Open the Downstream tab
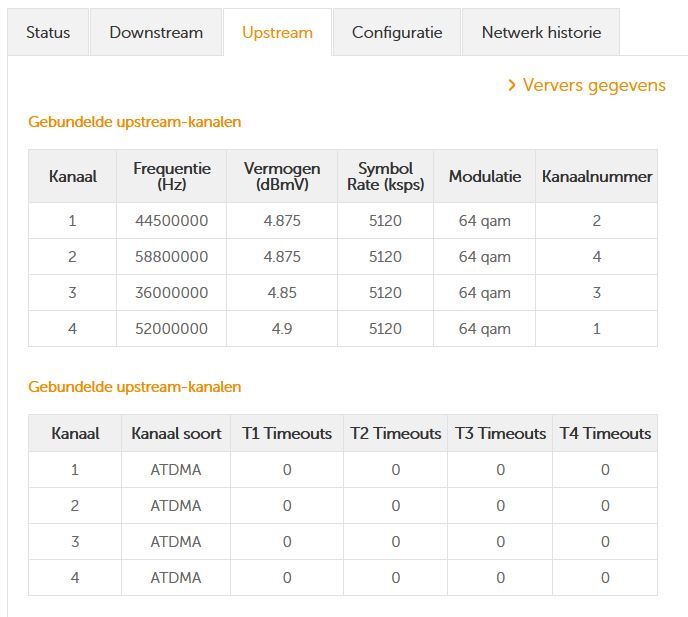The image size is (688, 617). pyautogui.click(x=156, y=32)
